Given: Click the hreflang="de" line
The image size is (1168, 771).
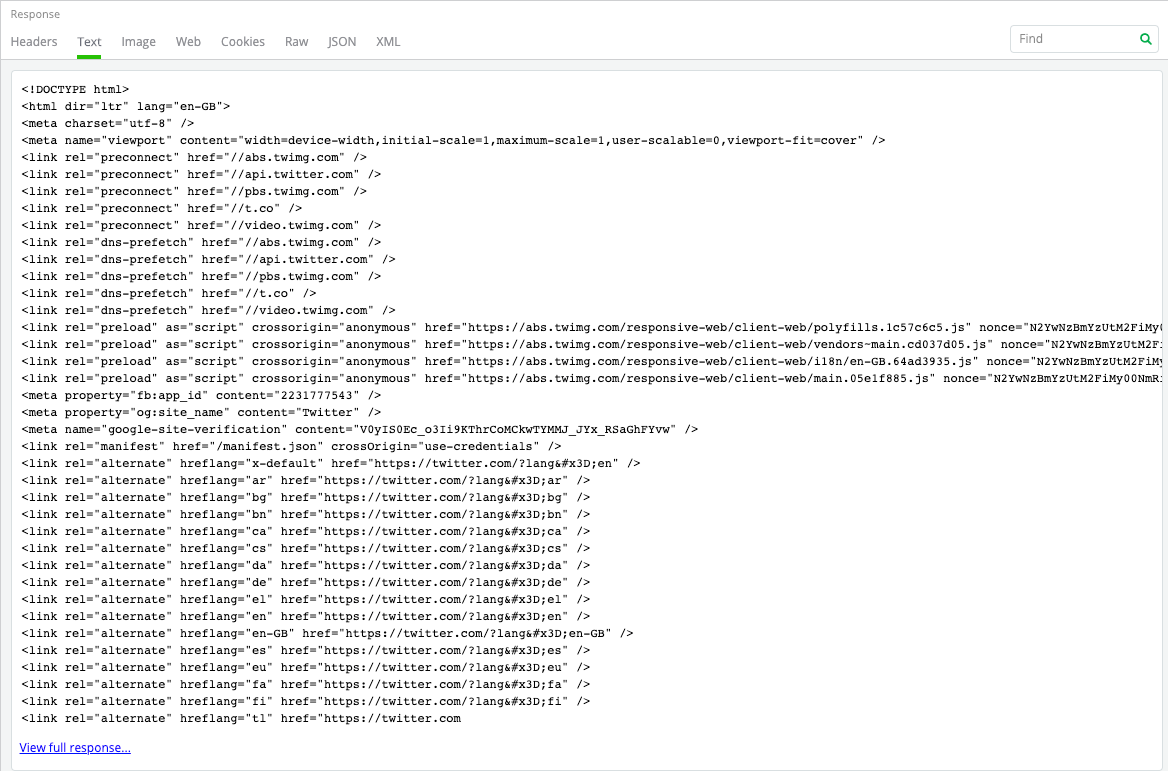Looking at the screenshot, I should coord(306,583).
